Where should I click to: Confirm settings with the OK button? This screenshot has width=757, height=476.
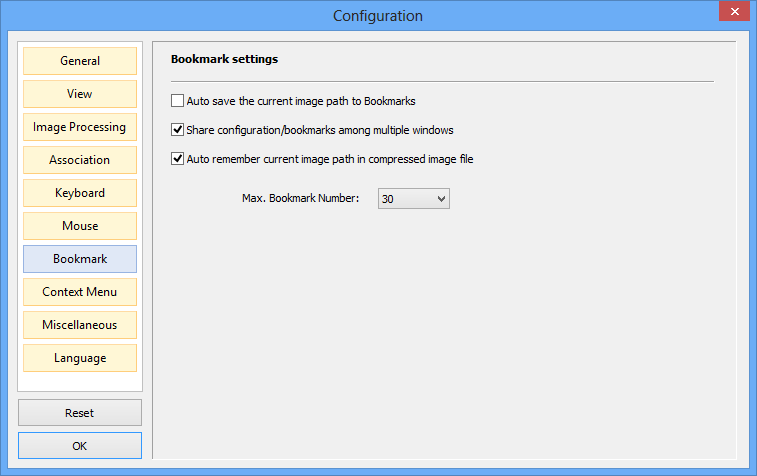tap(80, 446)
